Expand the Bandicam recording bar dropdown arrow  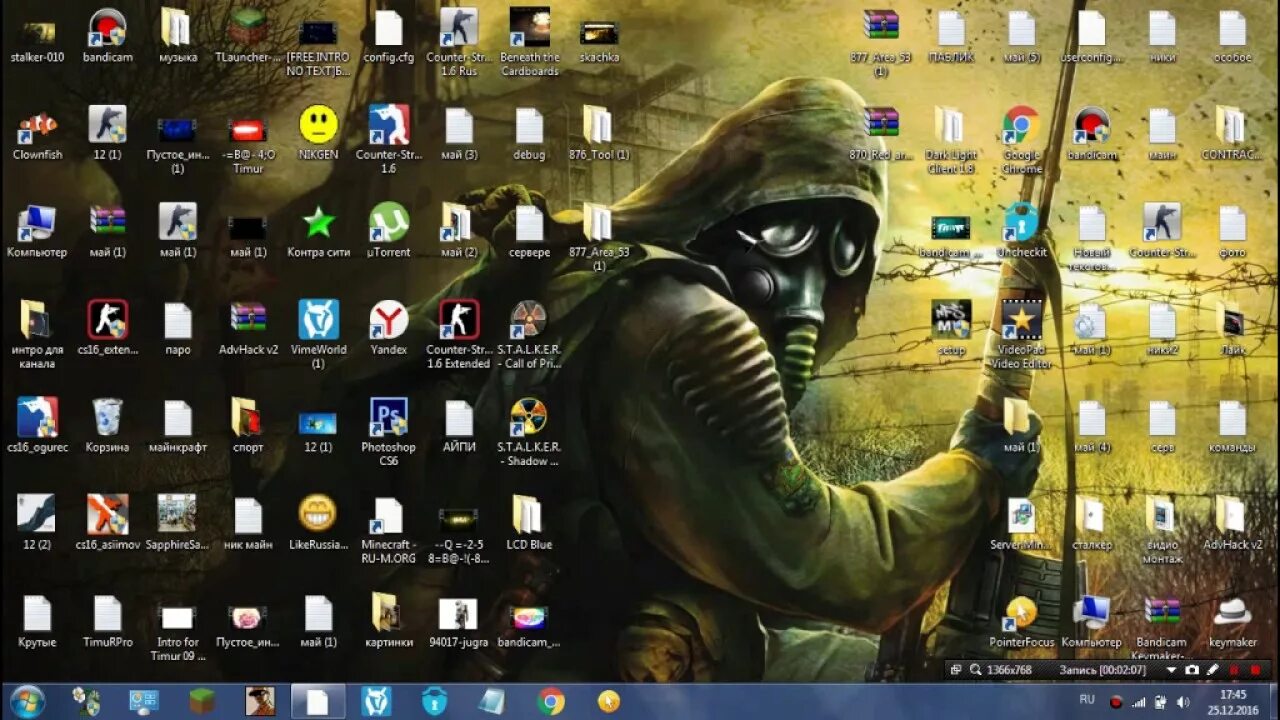pyautogui.click(x=1171, y=669)
